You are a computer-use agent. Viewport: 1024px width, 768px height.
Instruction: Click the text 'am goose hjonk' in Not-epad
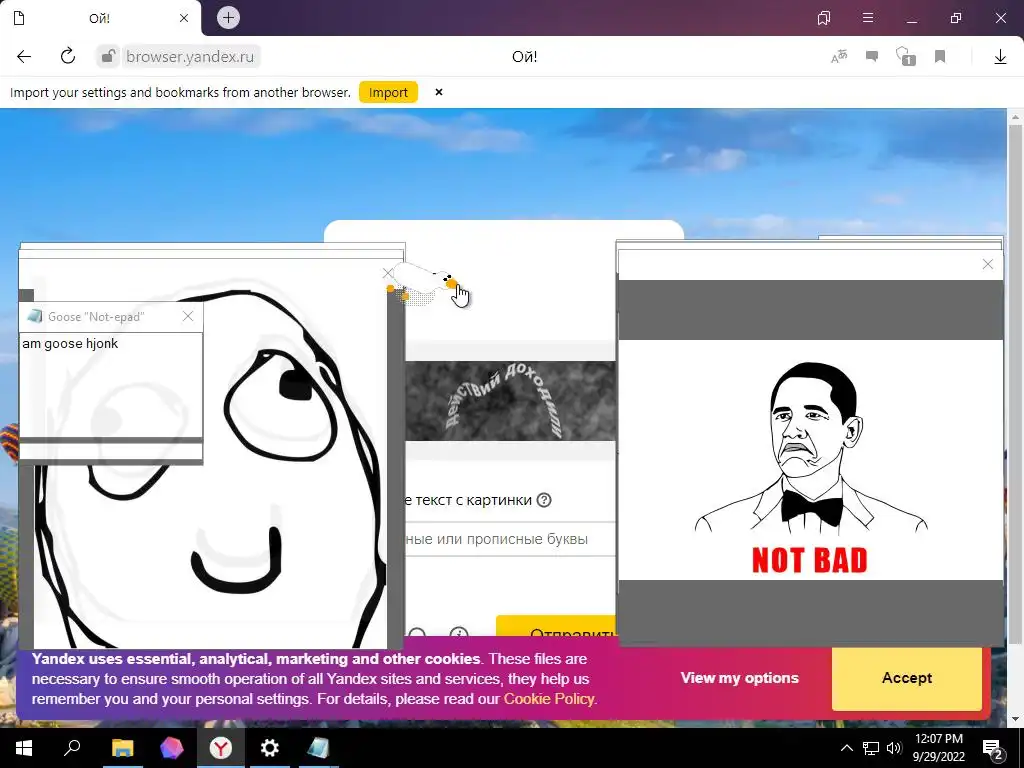(70, 344)
